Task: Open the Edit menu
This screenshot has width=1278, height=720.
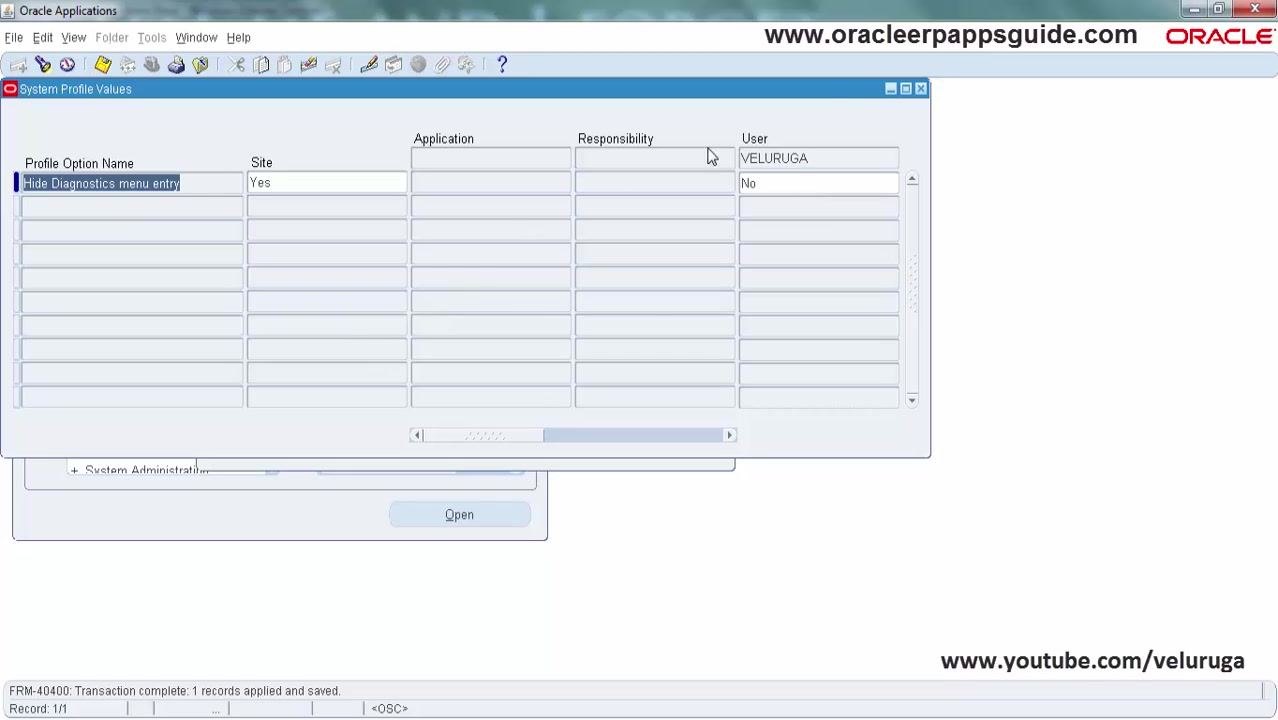Action: tap(43, 38)
